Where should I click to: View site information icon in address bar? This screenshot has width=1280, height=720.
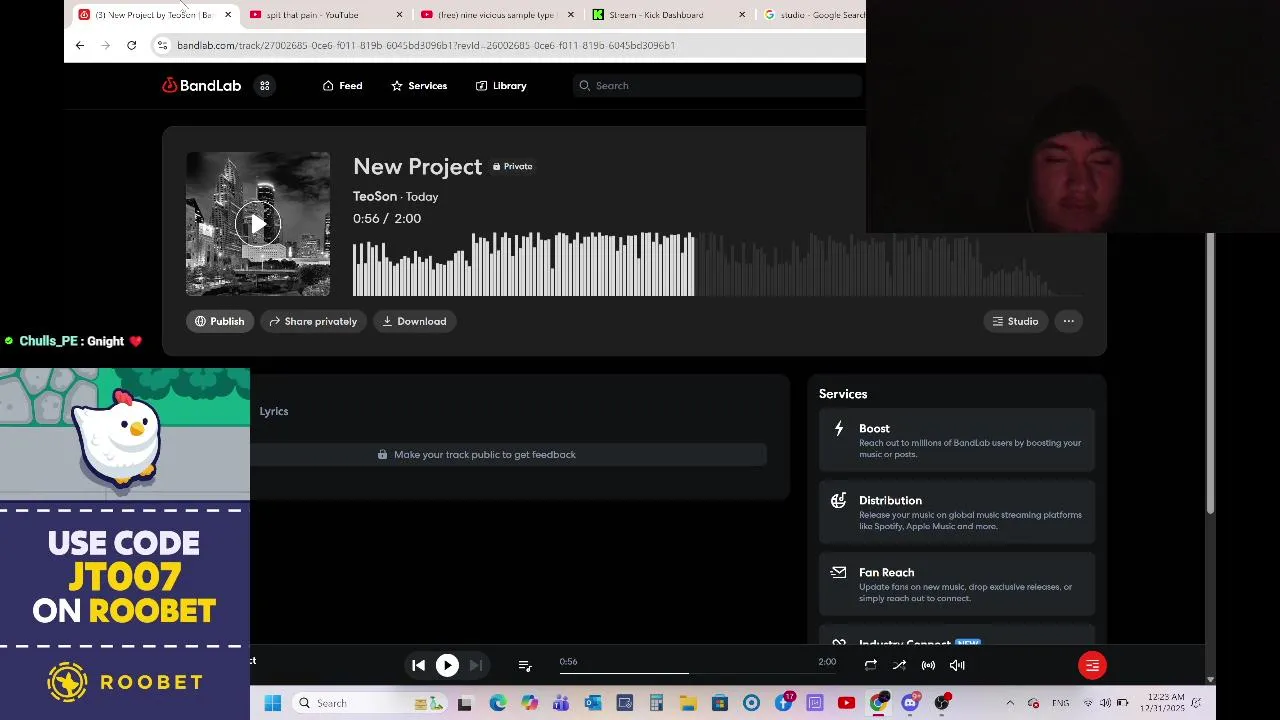pos(162,45)
